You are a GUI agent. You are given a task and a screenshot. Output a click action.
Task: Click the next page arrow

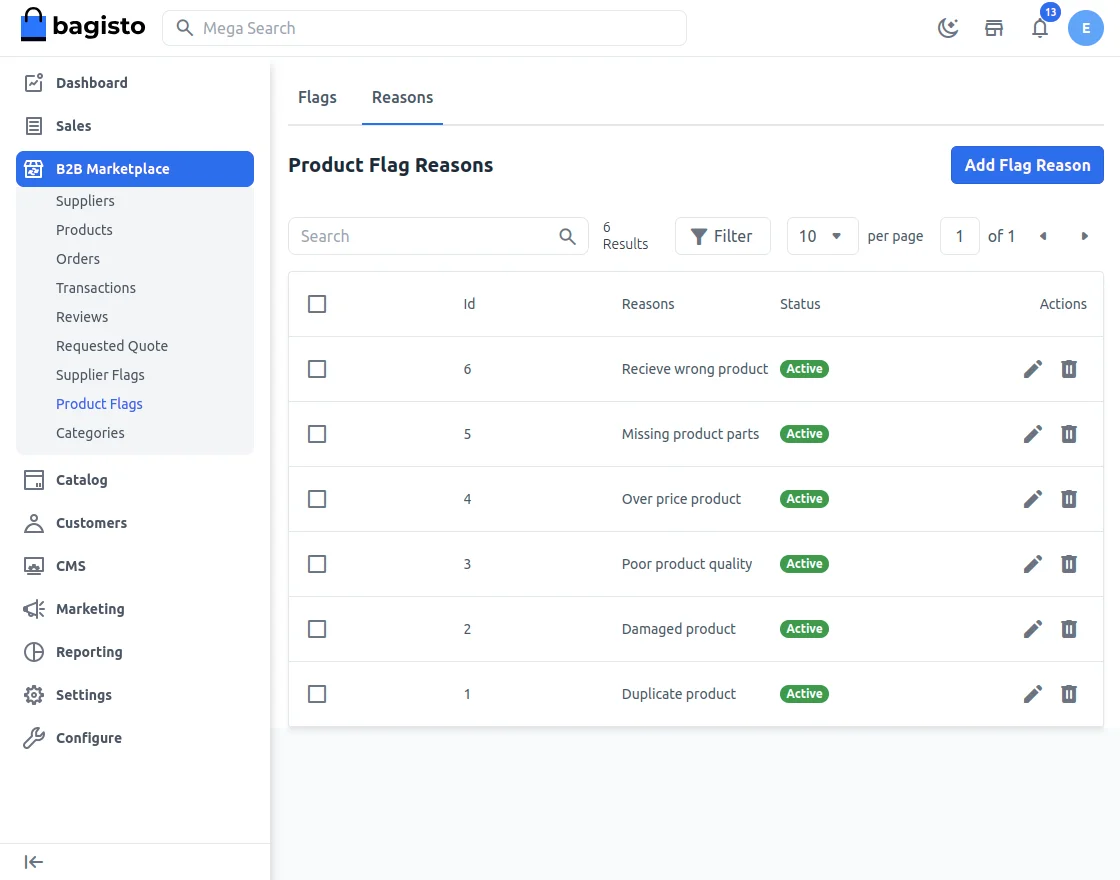[x=1084, y=236]
